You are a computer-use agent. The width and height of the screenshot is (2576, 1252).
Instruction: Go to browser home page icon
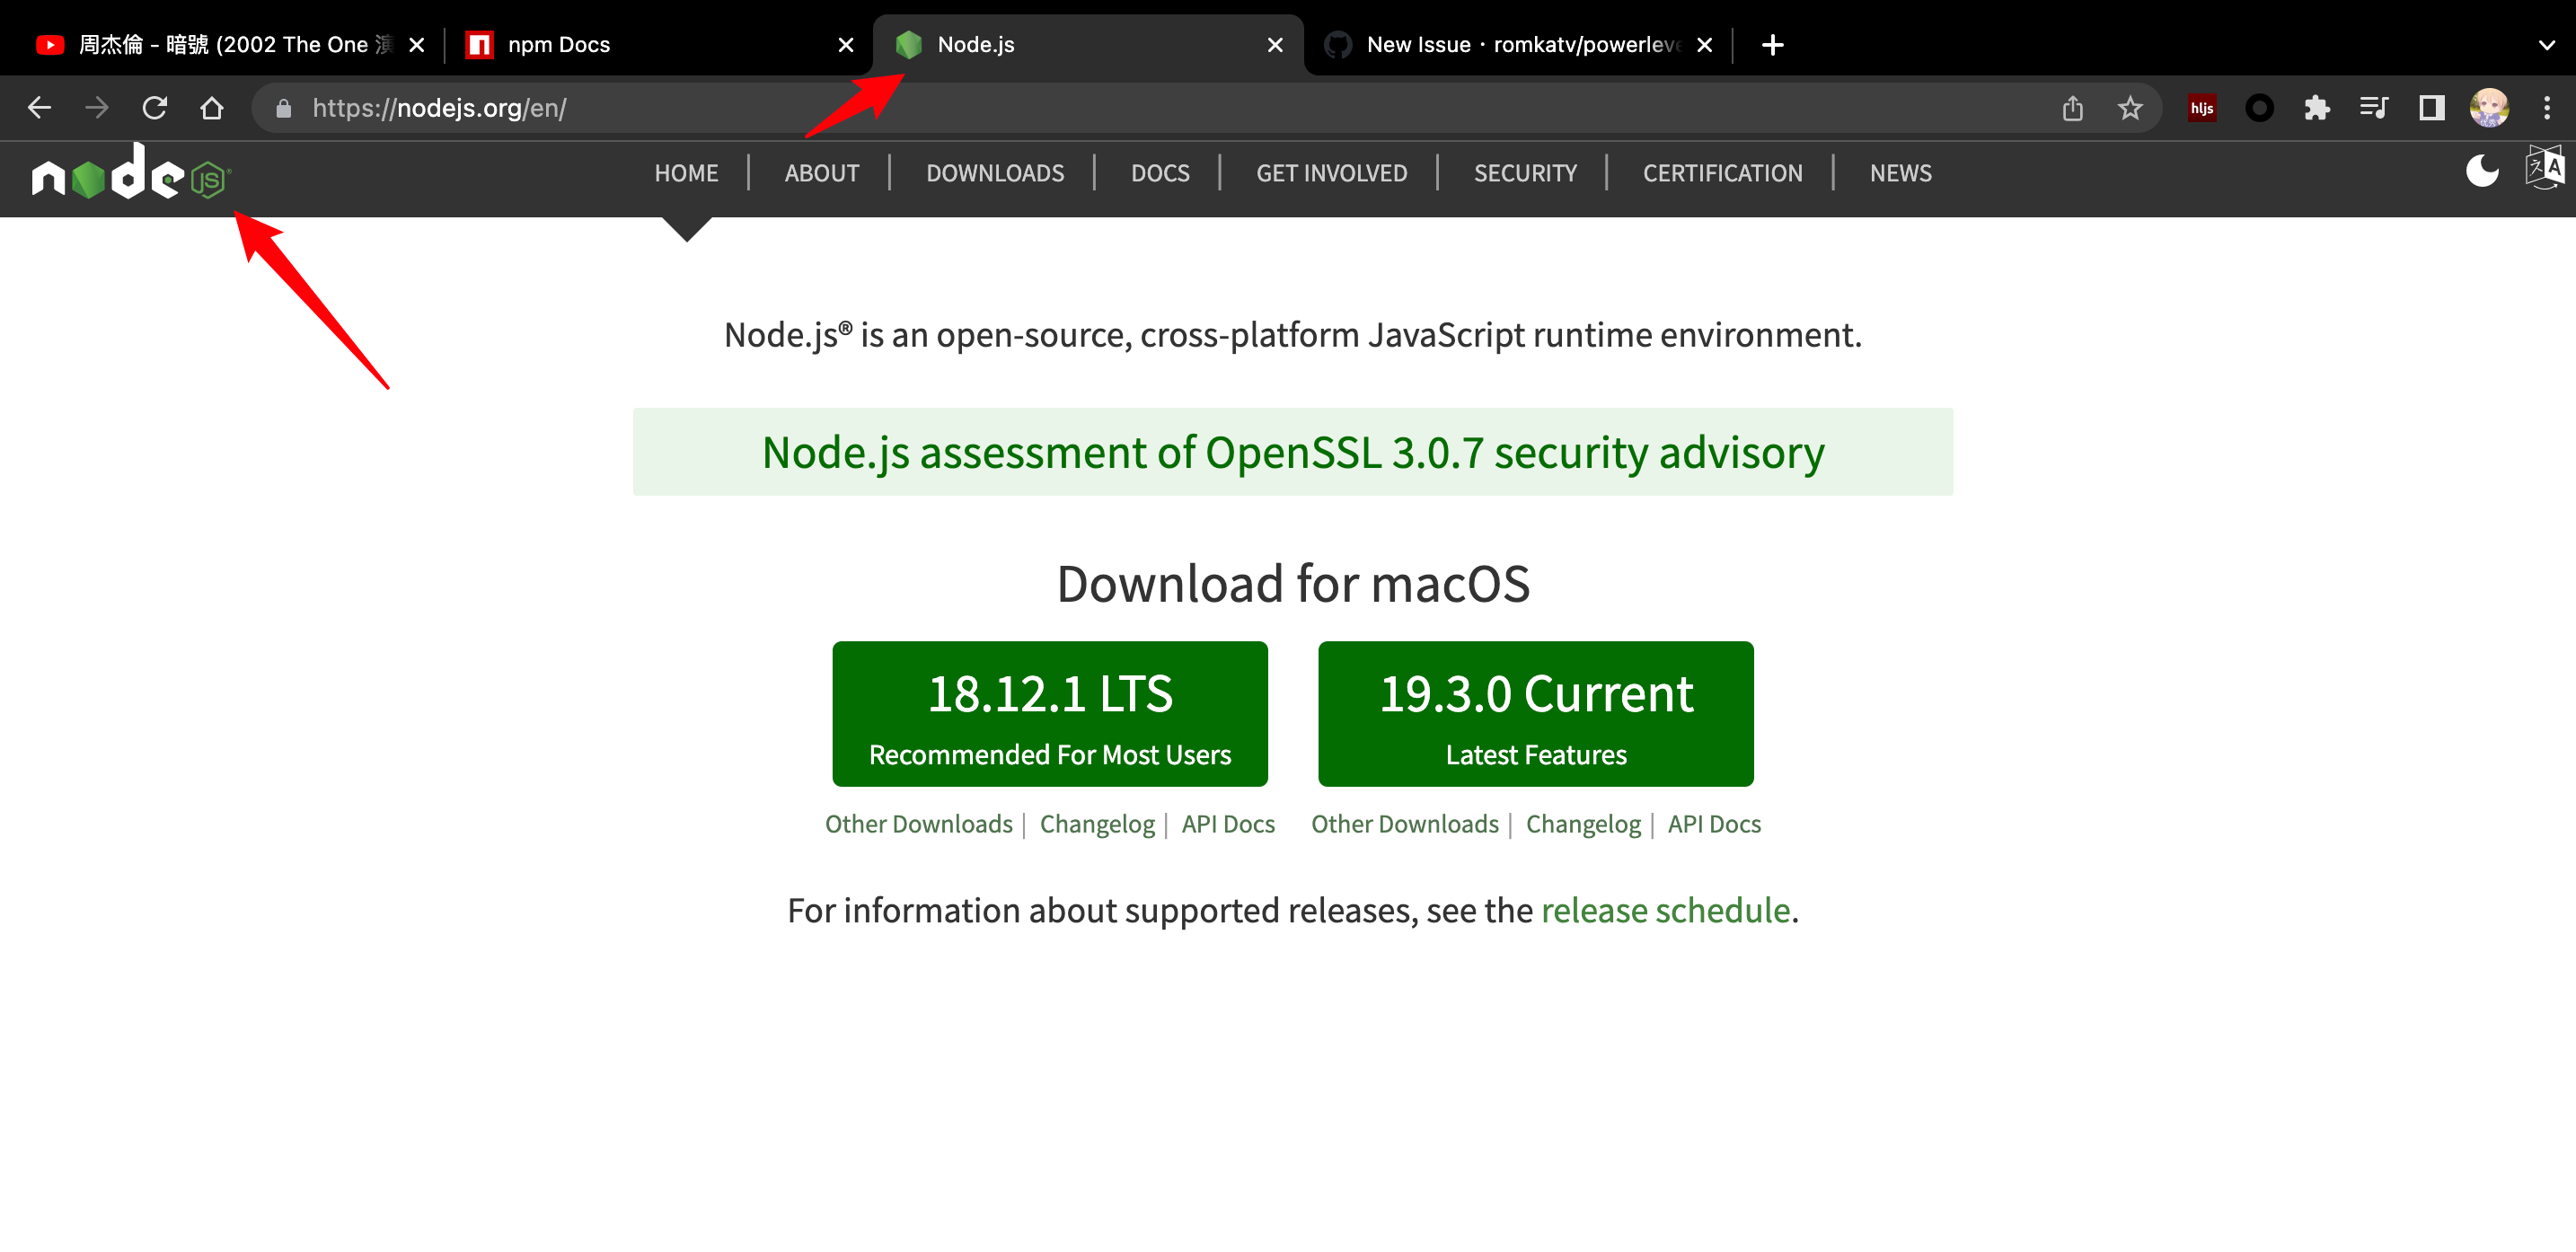[212, 108]
